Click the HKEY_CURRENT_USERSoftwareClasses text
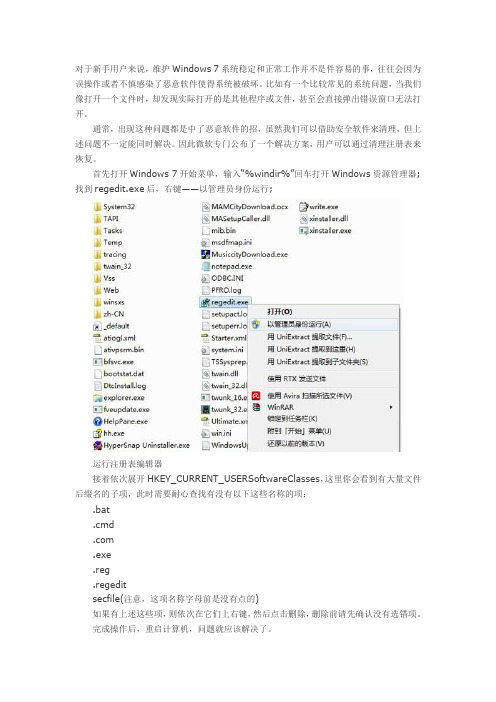 tap(233, 479)
